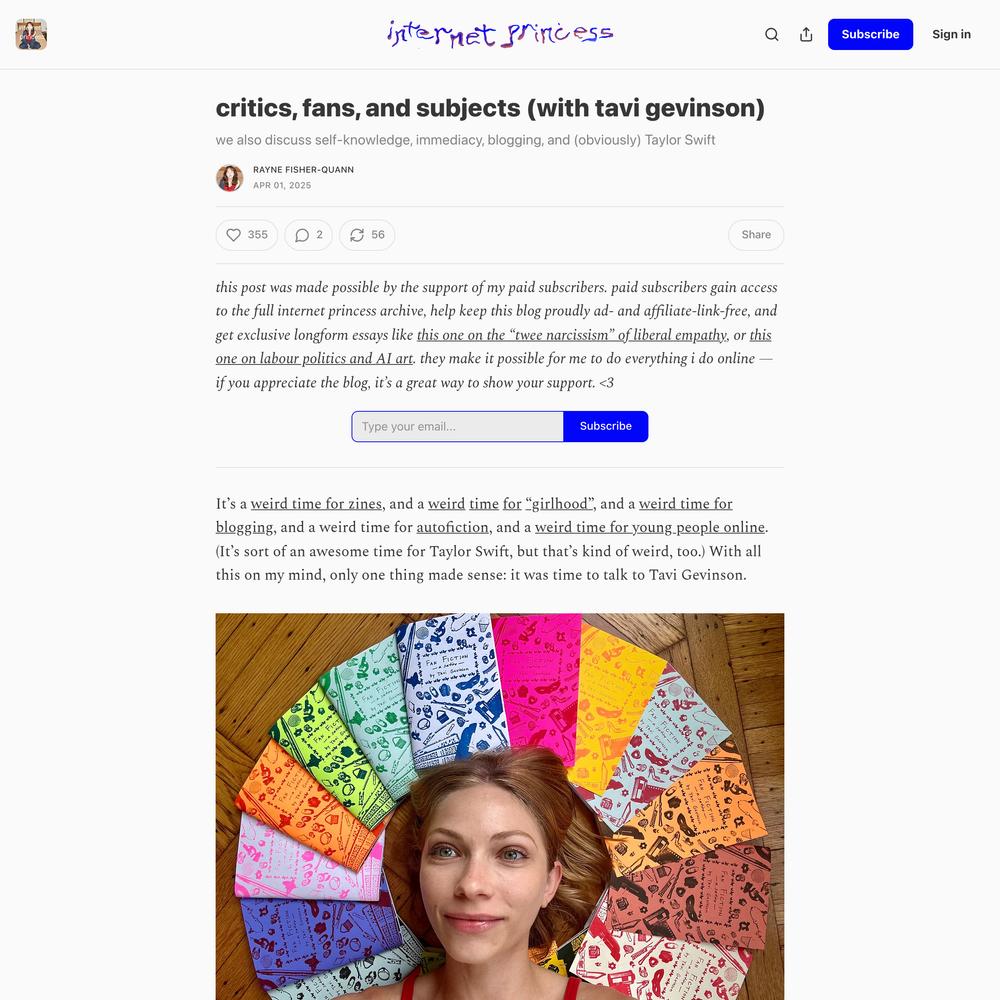Follow the "weird time for zines" link
Image resolution: width=1000 pixels, height=1000 pixels.
coord(316,504)
